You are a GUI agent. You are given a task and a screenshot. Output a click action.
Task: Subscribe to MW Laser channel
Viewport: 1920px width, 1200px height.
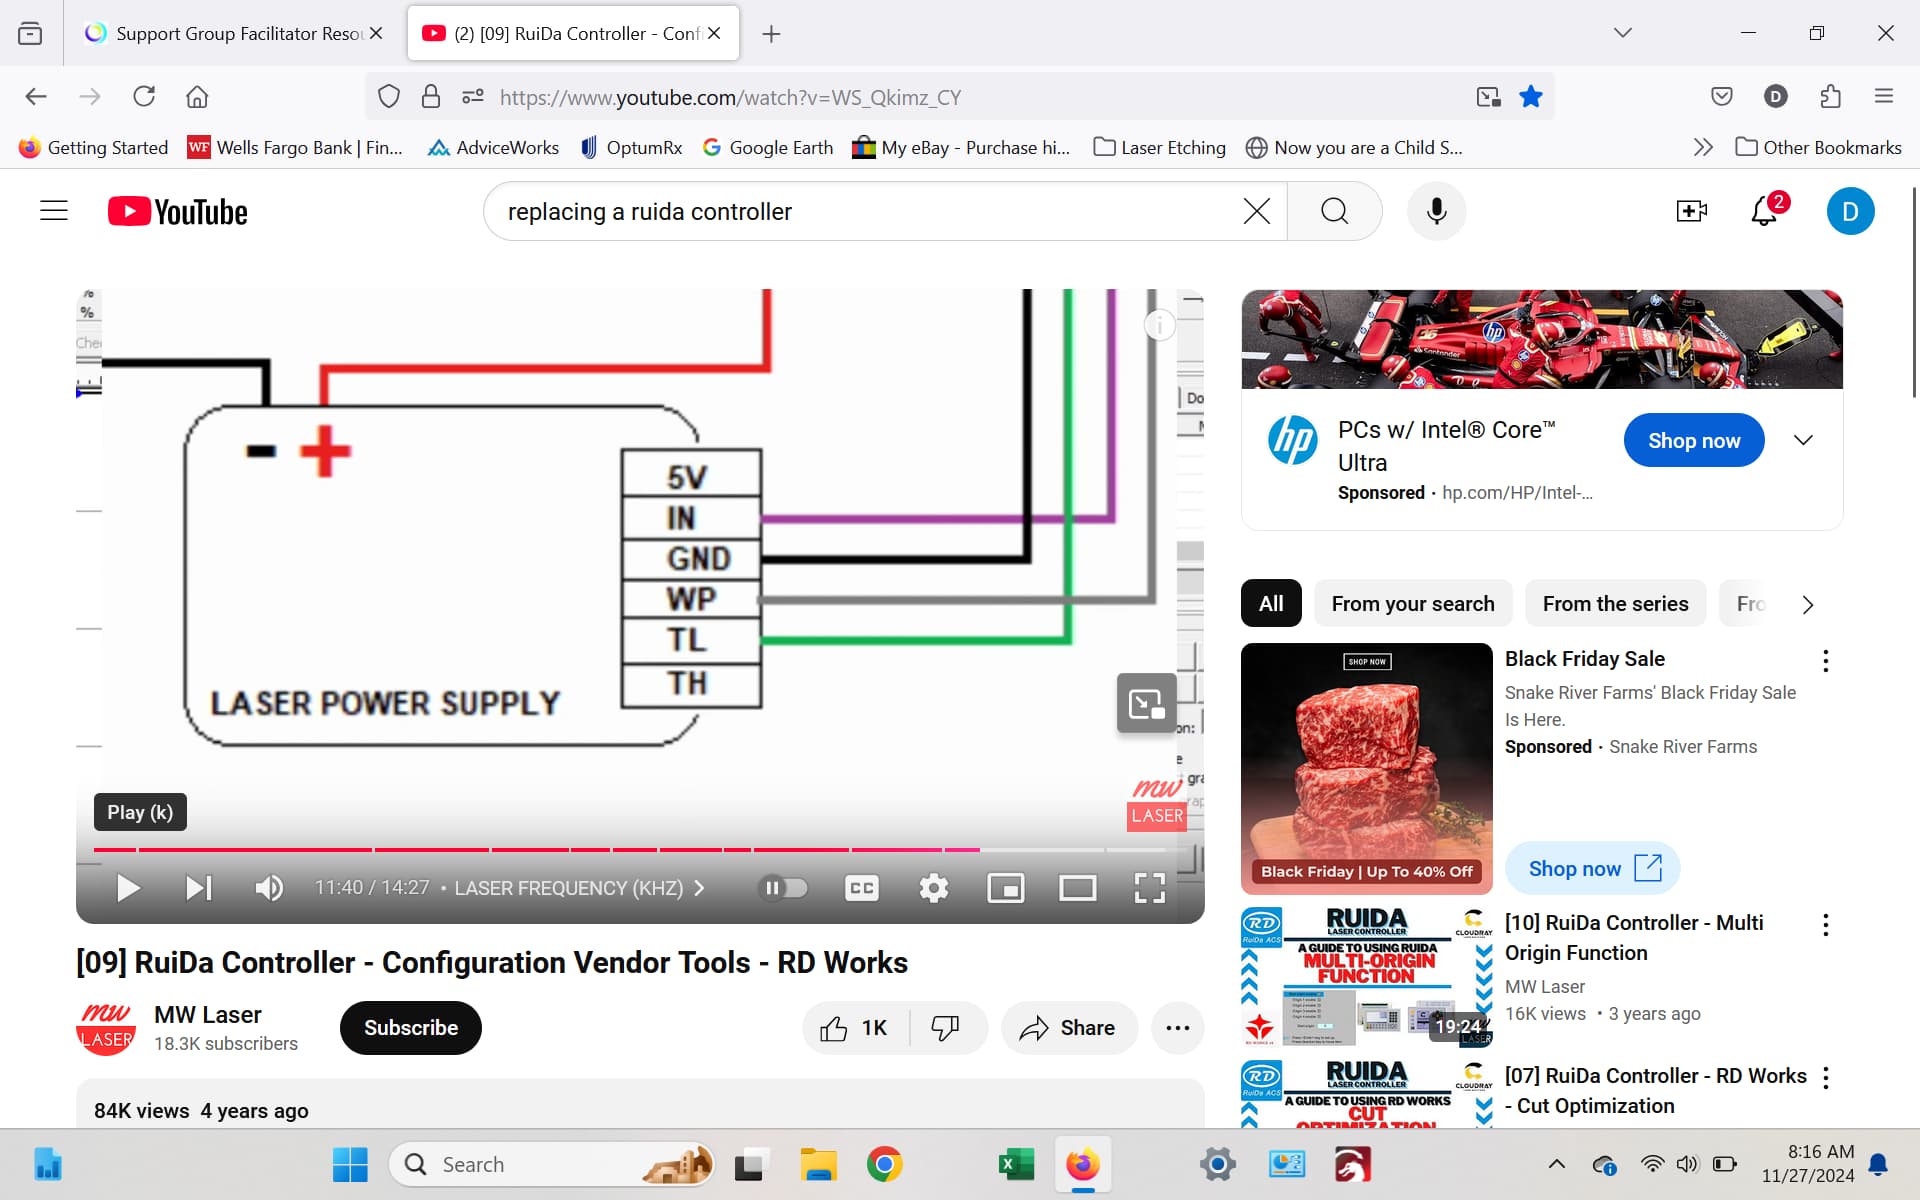coord(411,1028)
